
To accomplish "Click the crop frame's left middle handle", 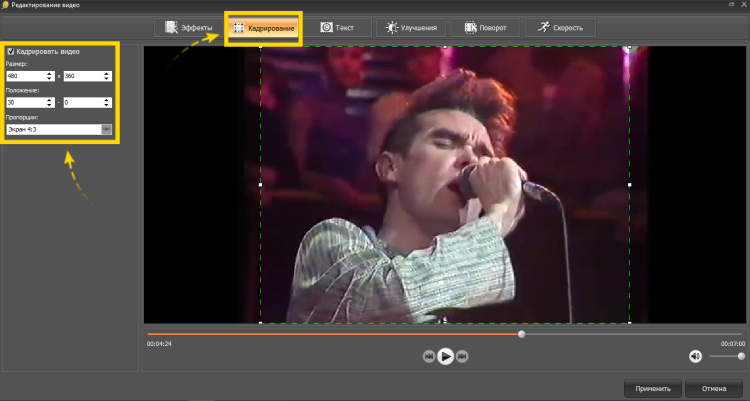I will click(x=260, y=185).
